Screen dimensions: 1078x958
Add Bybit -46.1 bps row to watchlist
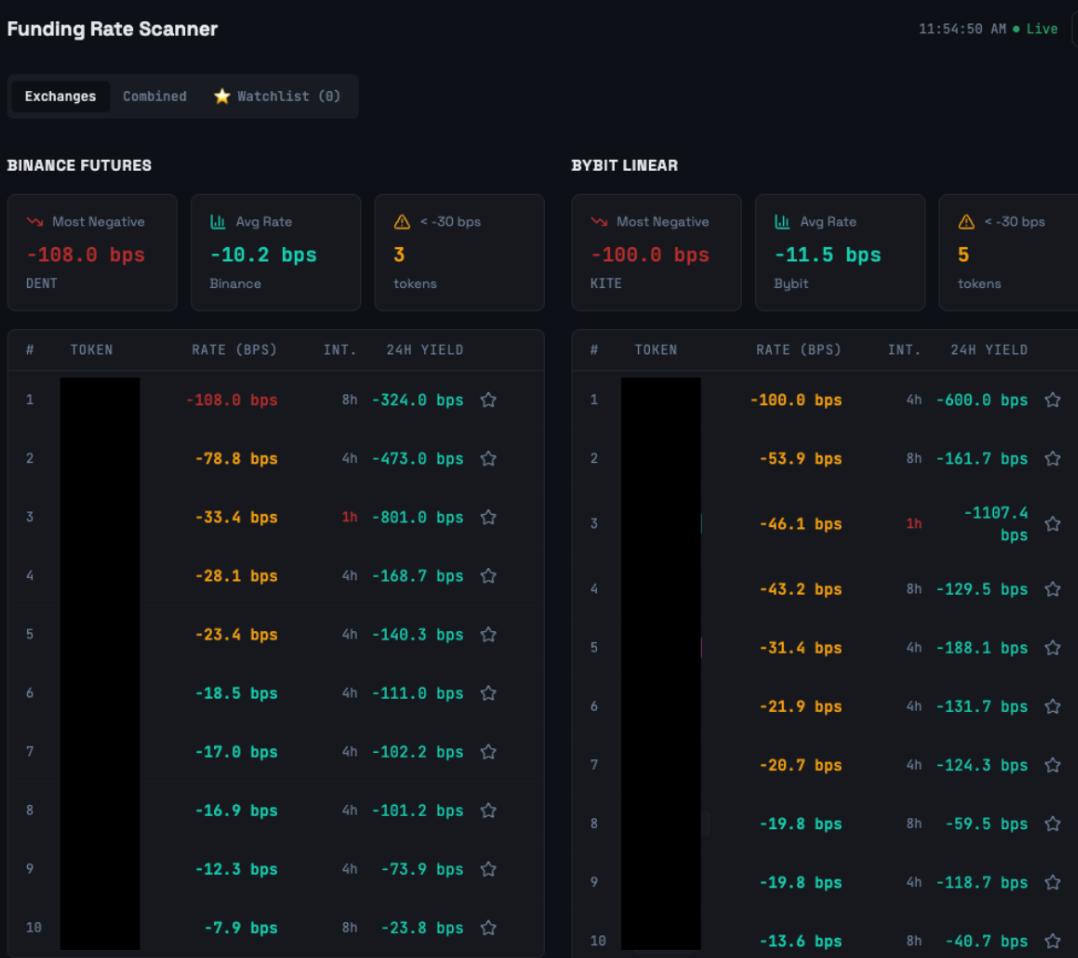1053,523
